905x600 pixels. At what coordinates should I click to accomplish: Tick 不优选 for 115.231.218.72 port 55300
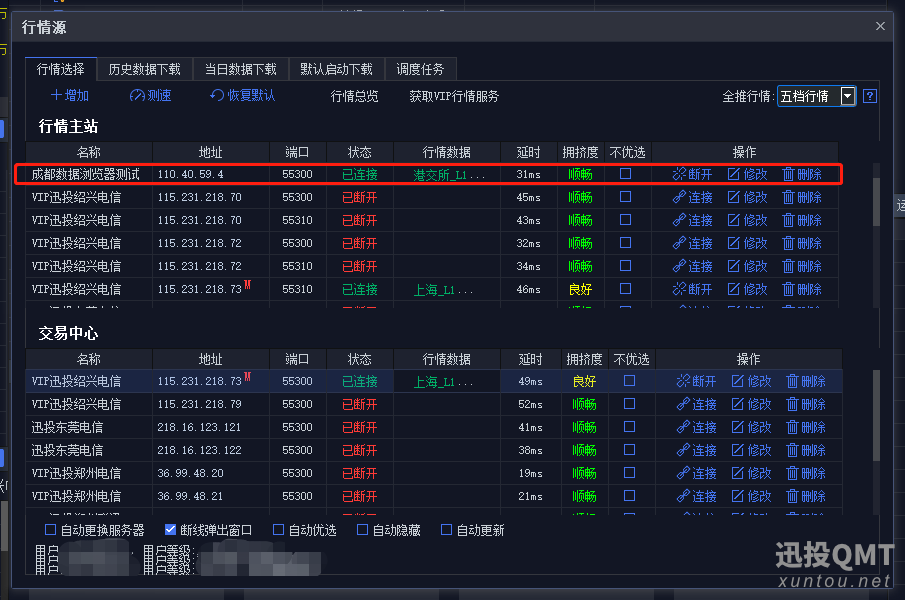[x=625, y=243]
